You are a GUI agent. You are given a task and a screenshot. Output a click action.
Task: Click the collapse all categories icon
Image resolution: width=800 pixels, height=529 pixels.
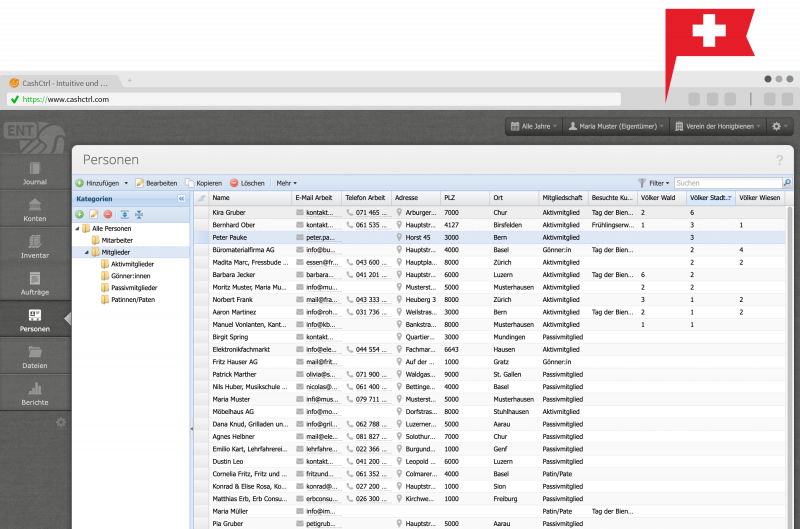139,214
